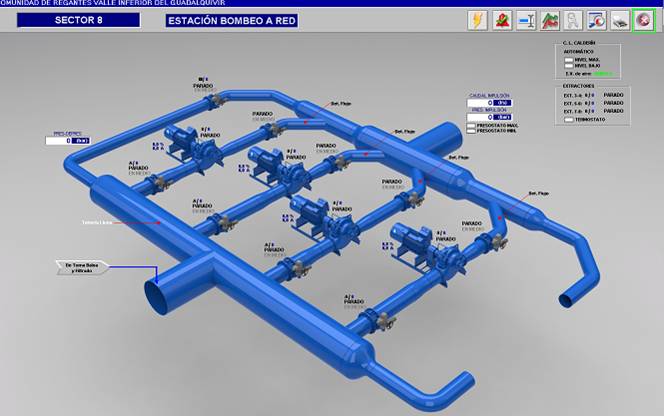The height and width of the screenshot is (416, 664).
Task: Select bypass valve labeled M/0 PARADO
Action: [214, 101]
